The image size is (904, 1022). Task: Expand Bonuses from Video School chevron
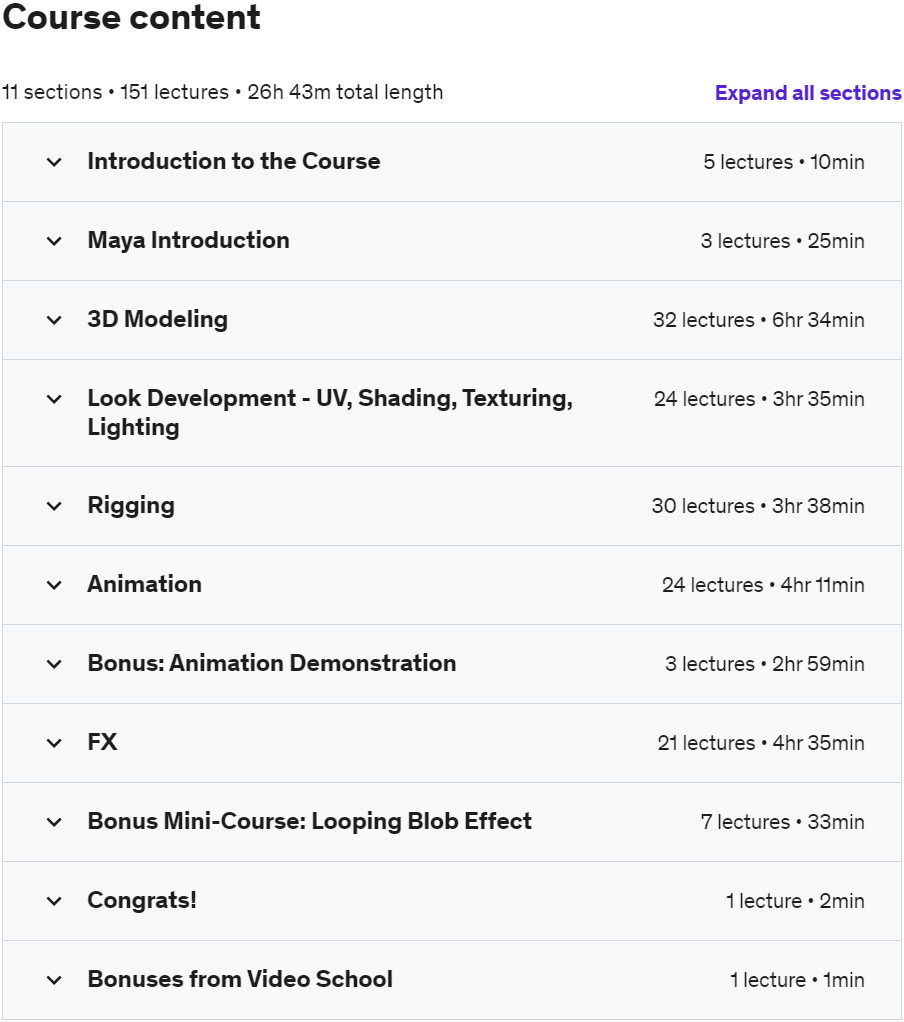(x=54, y=980)
